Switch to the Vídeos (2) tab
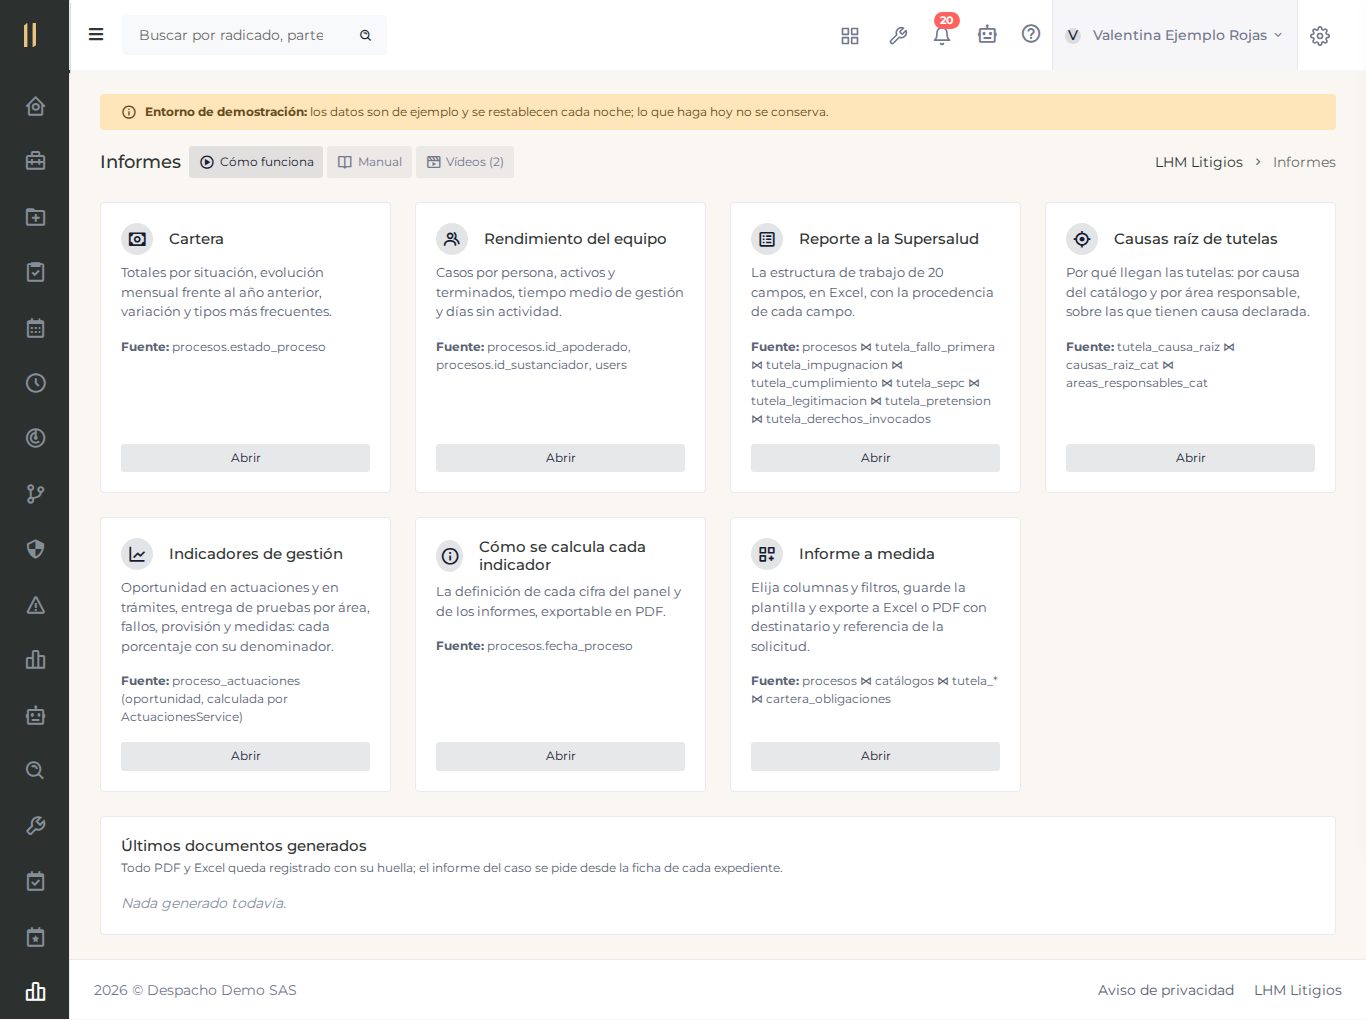1366x1020 pixels. point(465,162)
